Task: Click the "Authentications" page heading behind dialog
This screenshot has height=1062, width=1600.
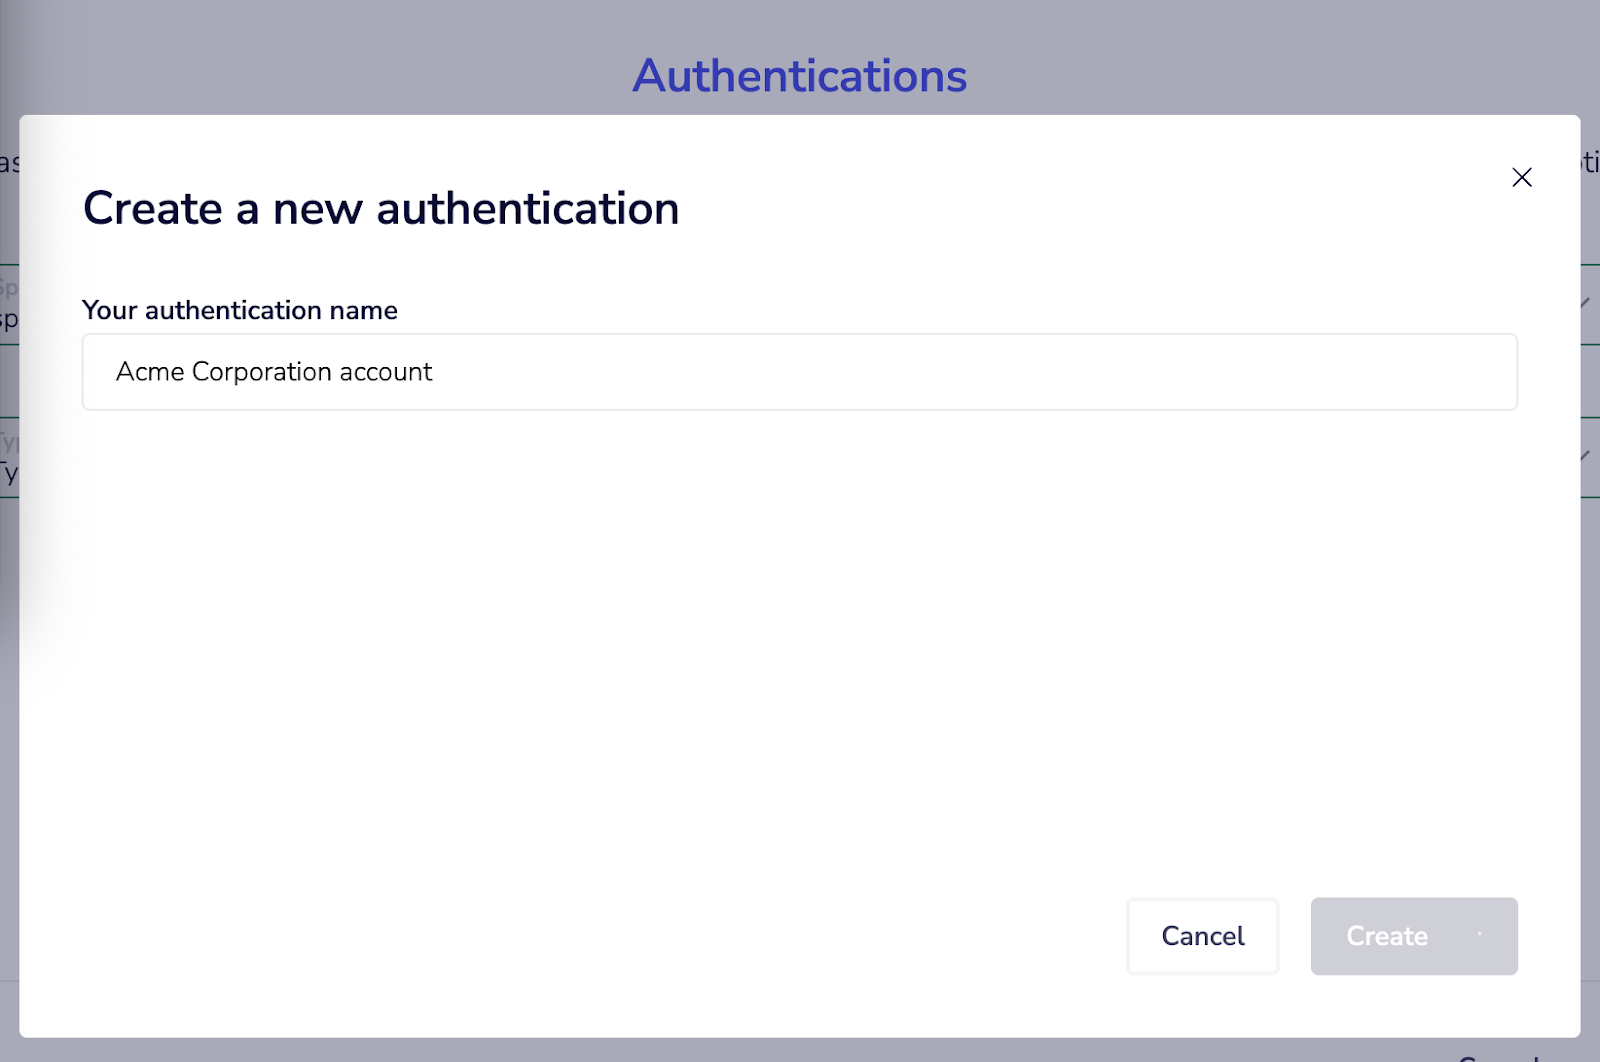Action: point(799,76)
